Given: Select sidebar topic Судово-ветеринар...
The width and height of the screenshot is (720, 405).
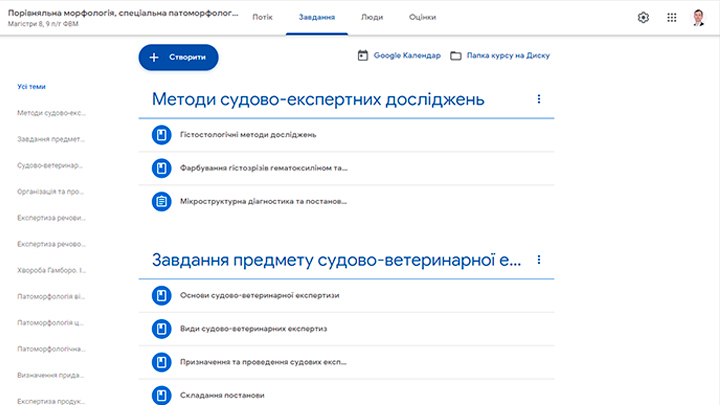Looking at the screenshot, I should 50,165.
